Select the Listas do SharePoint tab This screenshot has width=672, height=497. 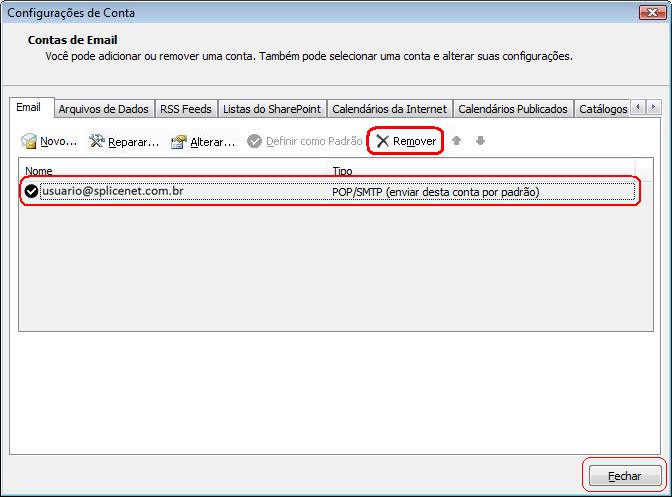(271, 109)
